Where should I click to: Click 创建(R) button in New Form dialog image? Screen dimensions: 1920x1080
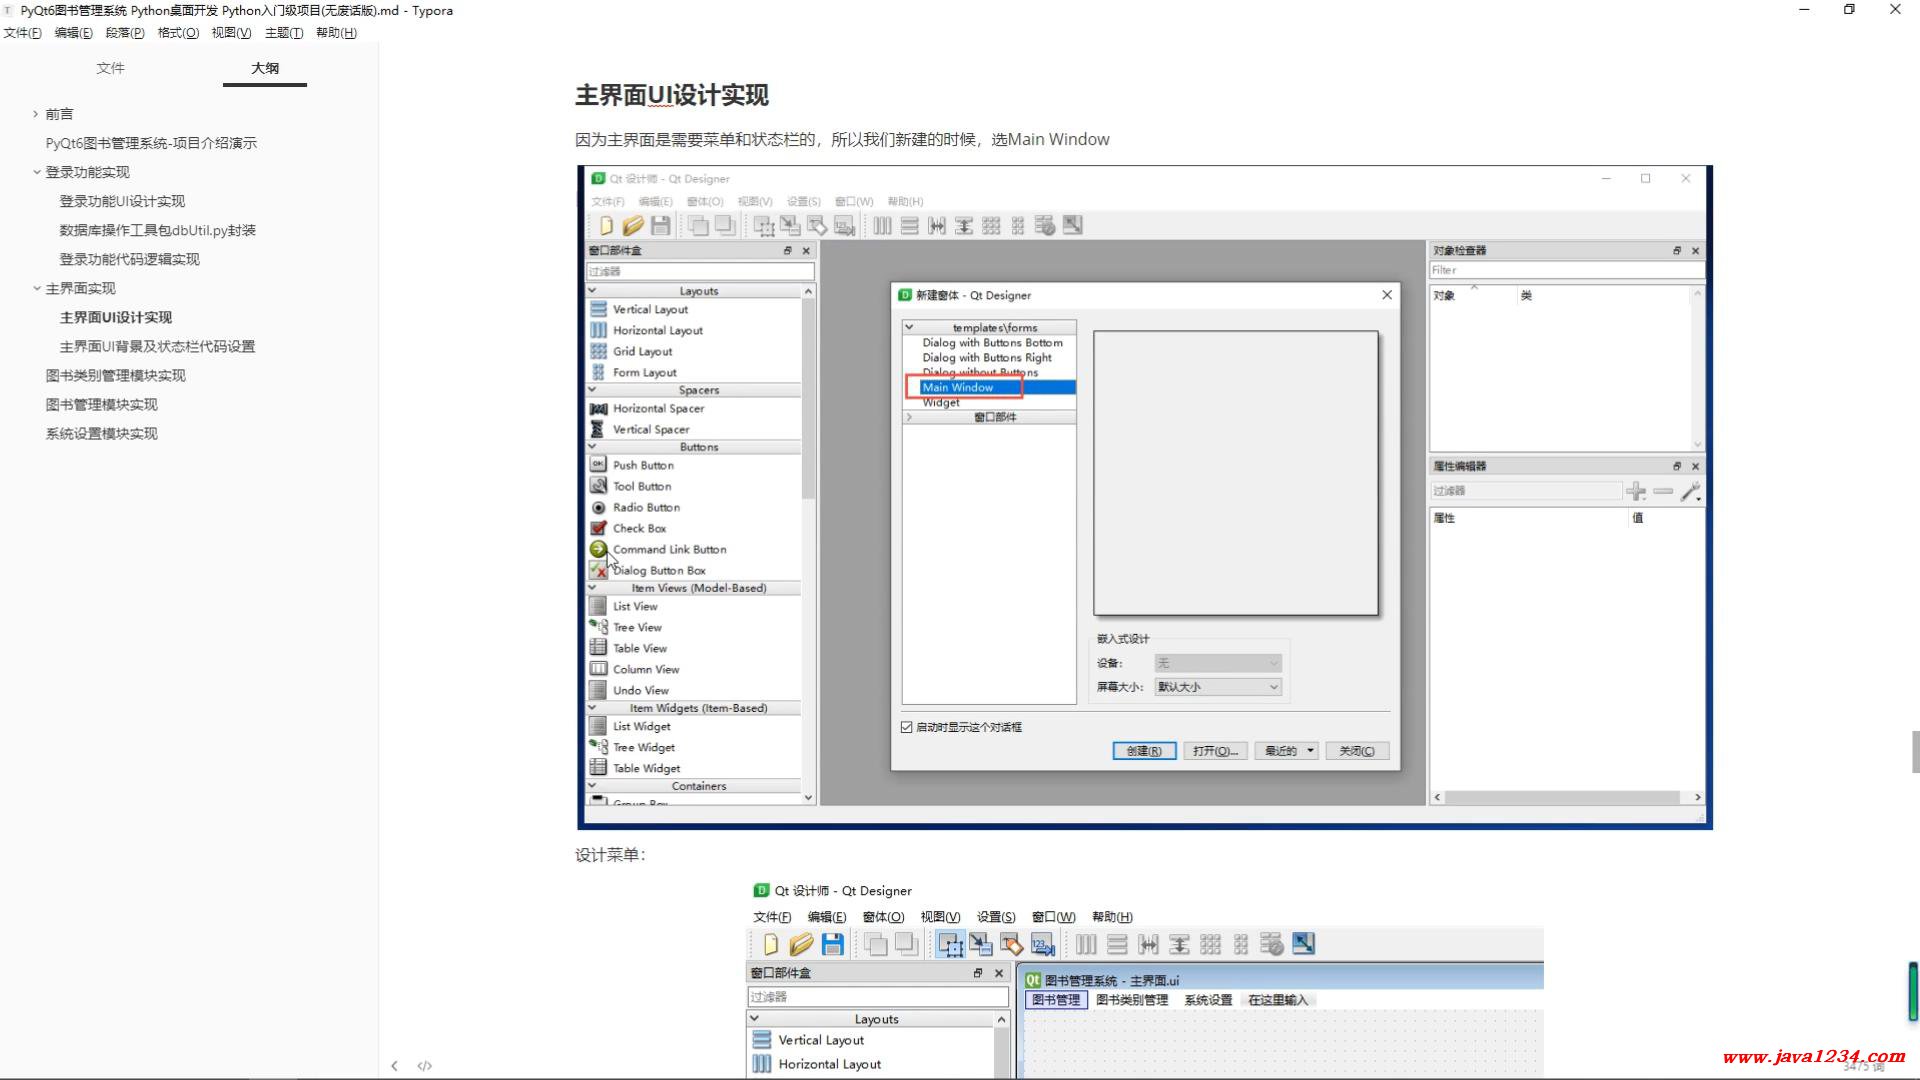[1144, 751]
